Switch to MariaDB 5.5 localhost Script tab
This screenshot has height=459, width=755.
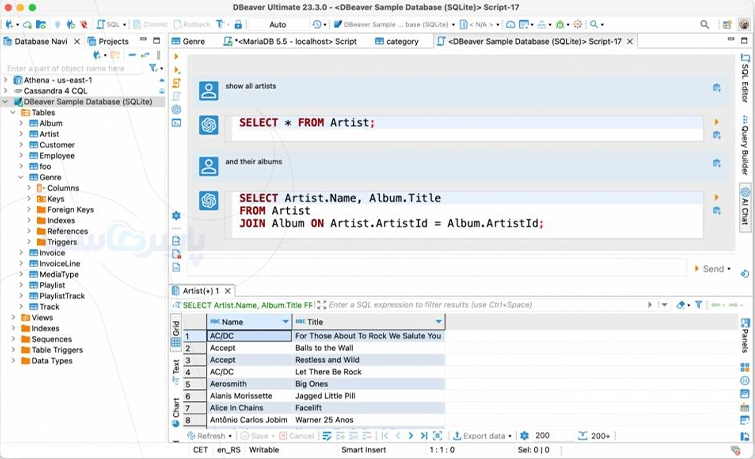coord(290,41)
